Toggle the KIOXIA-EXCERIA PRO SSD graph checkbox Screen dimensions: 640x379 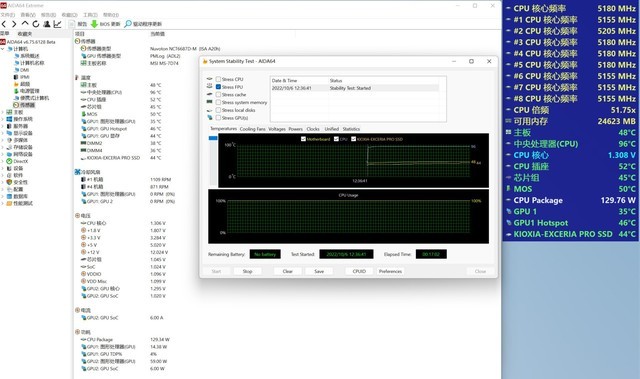(x=353, y=139)
